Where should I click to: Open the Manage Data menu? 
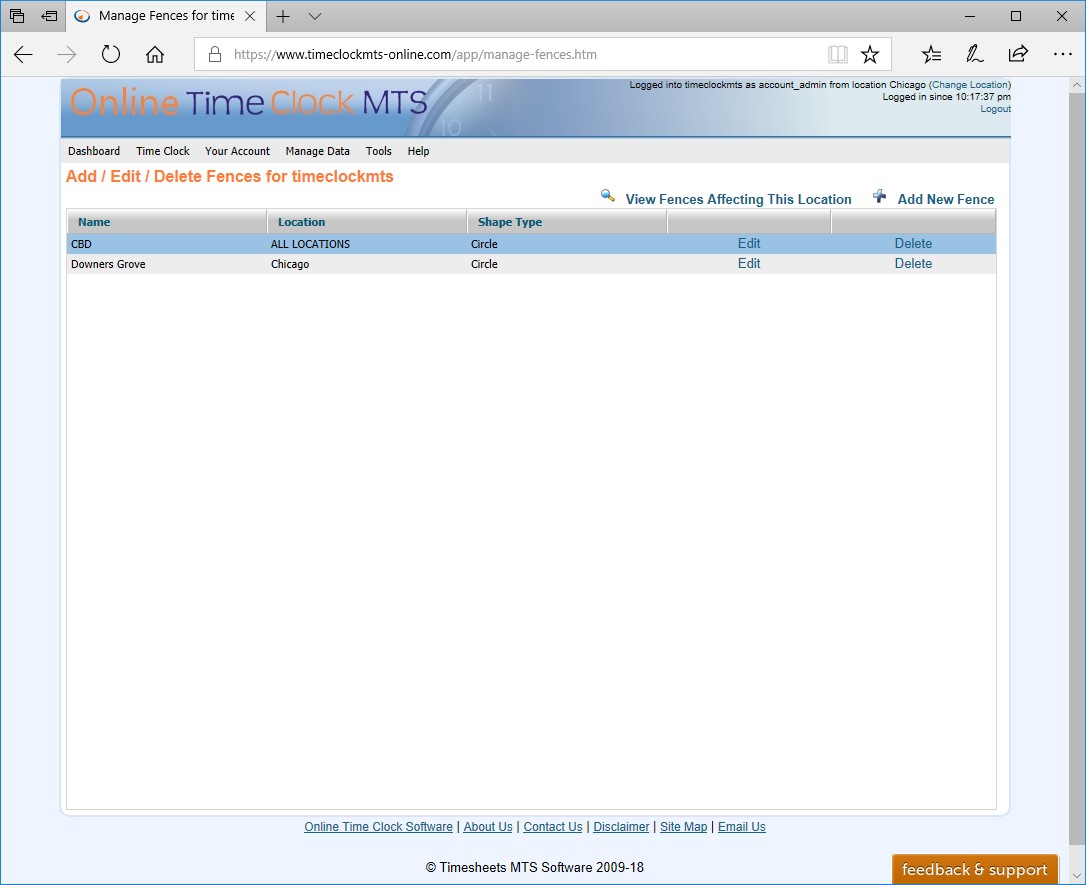click(317, 151)
